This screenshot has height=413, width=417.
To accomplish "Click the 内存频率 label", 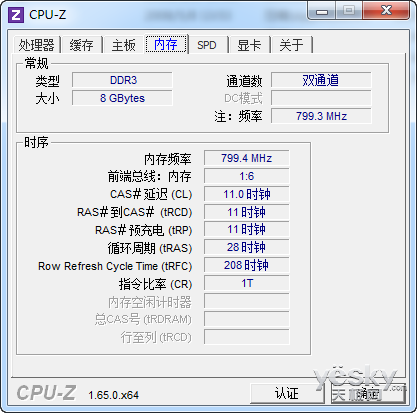I will (x=168, y=159).
